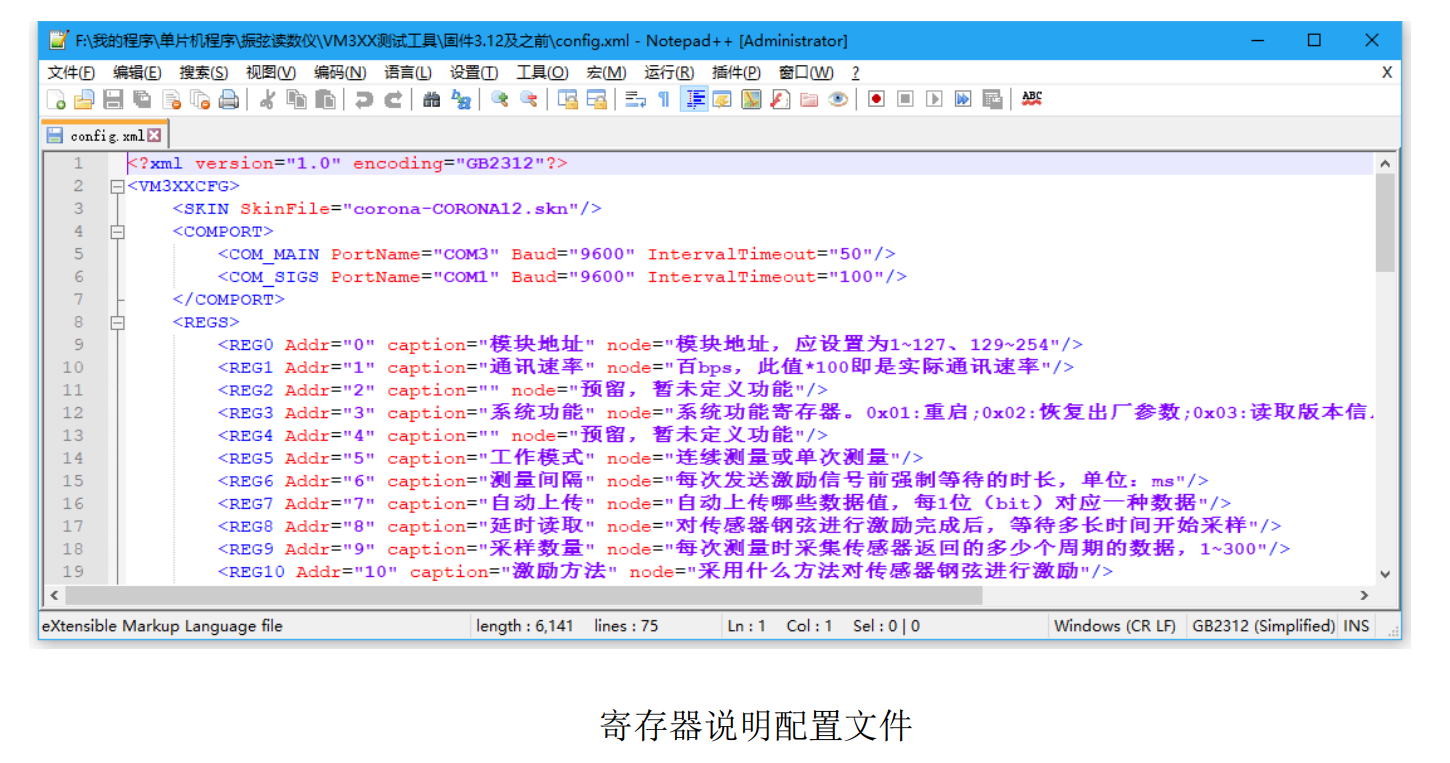1450x763 pixels.
Task: Click the INS insert mode indicator
Action: [x=1356, y=626]
